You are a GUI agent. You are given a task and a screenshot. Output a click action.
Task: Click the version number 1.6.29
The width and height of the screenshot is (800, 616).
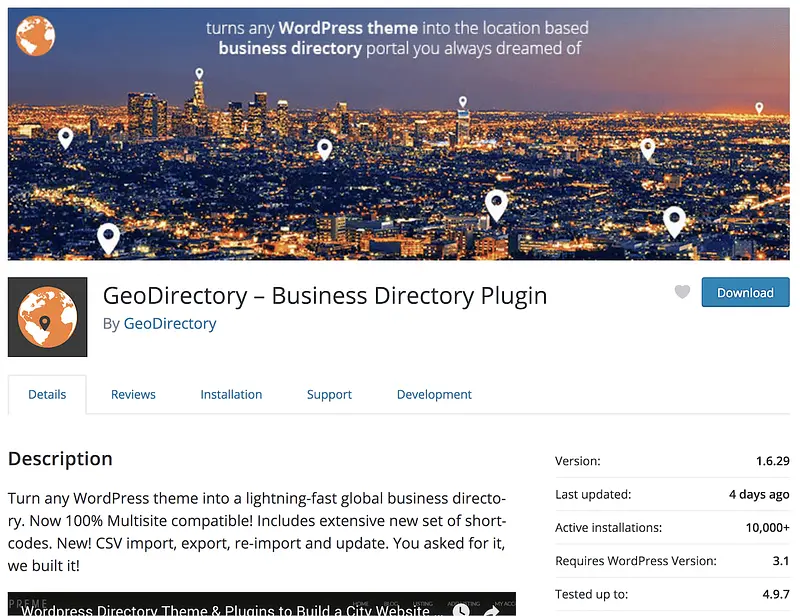point(772,461)
